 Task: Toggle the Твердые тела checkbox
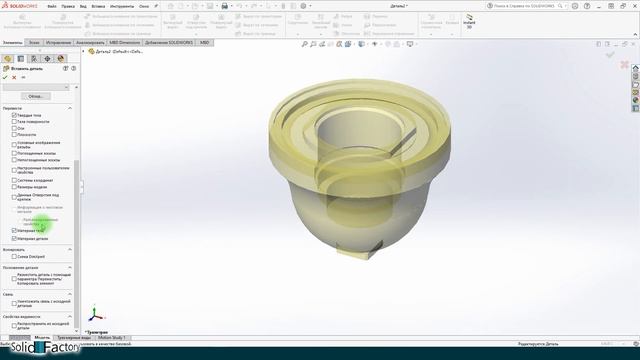coord(14,115)
